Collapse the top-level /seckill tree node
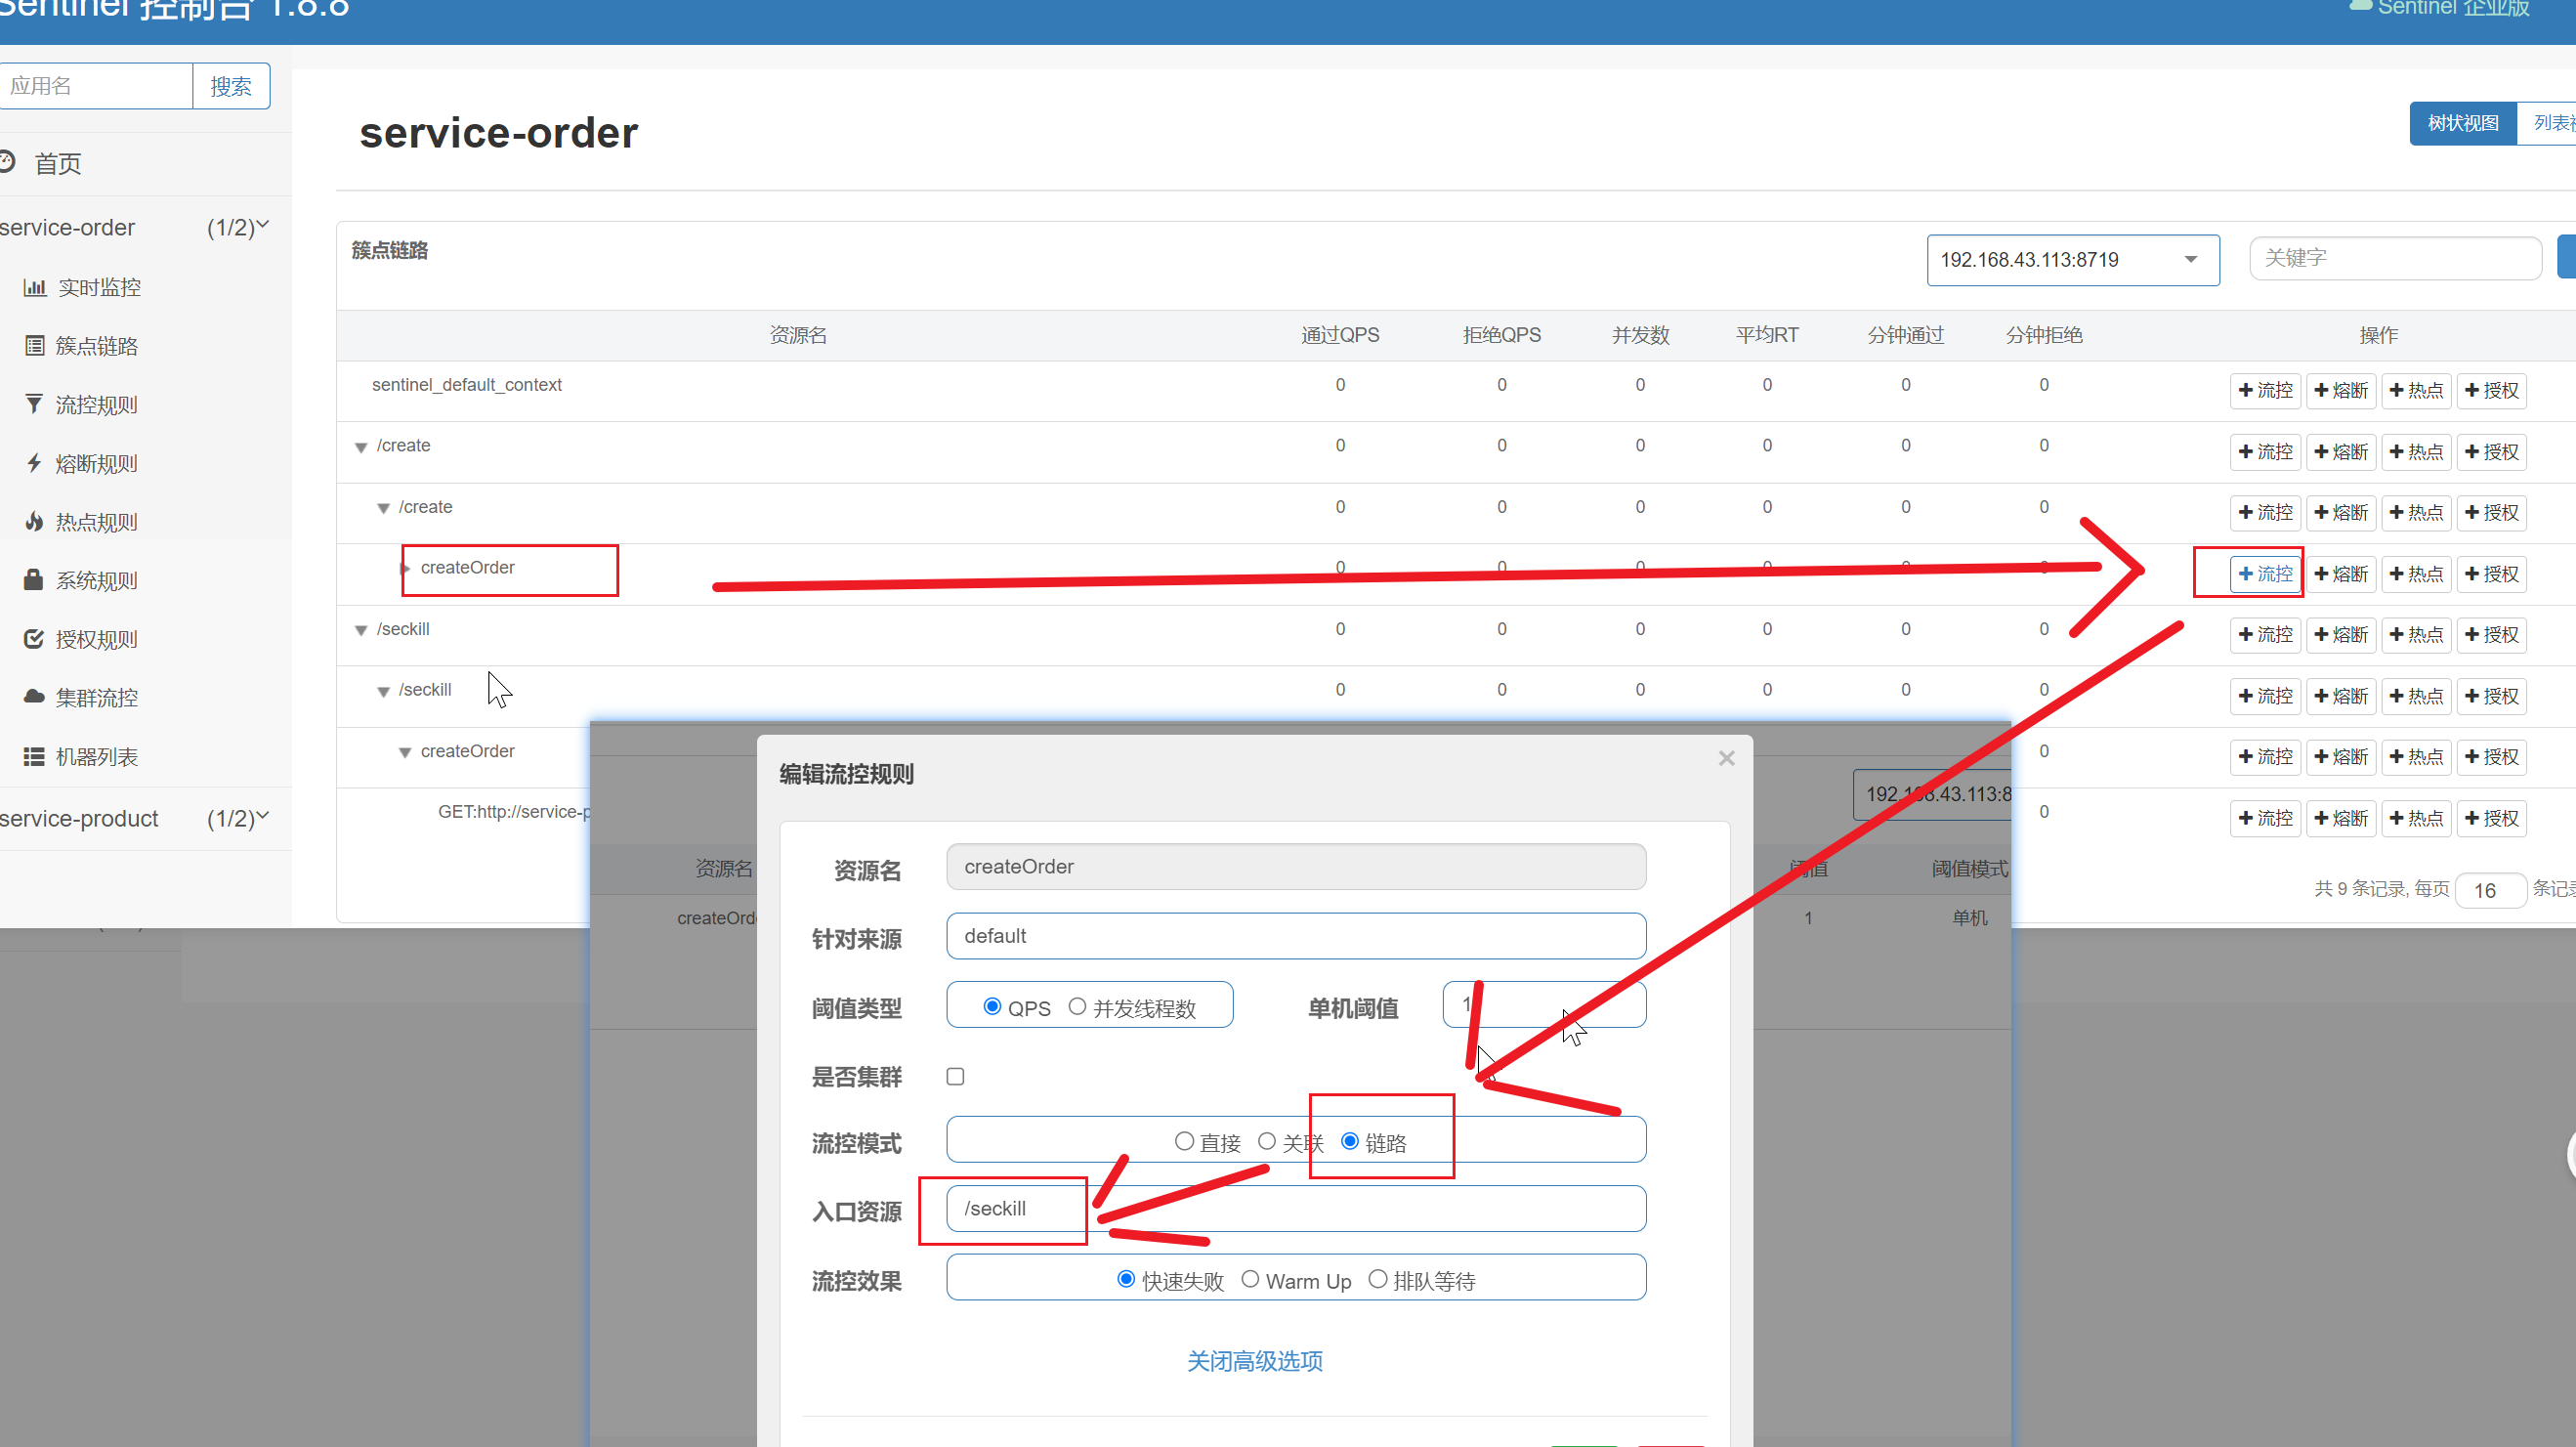Image resolution: width=2576 pixels, height=1447 pixels. [x=361, y=630]
